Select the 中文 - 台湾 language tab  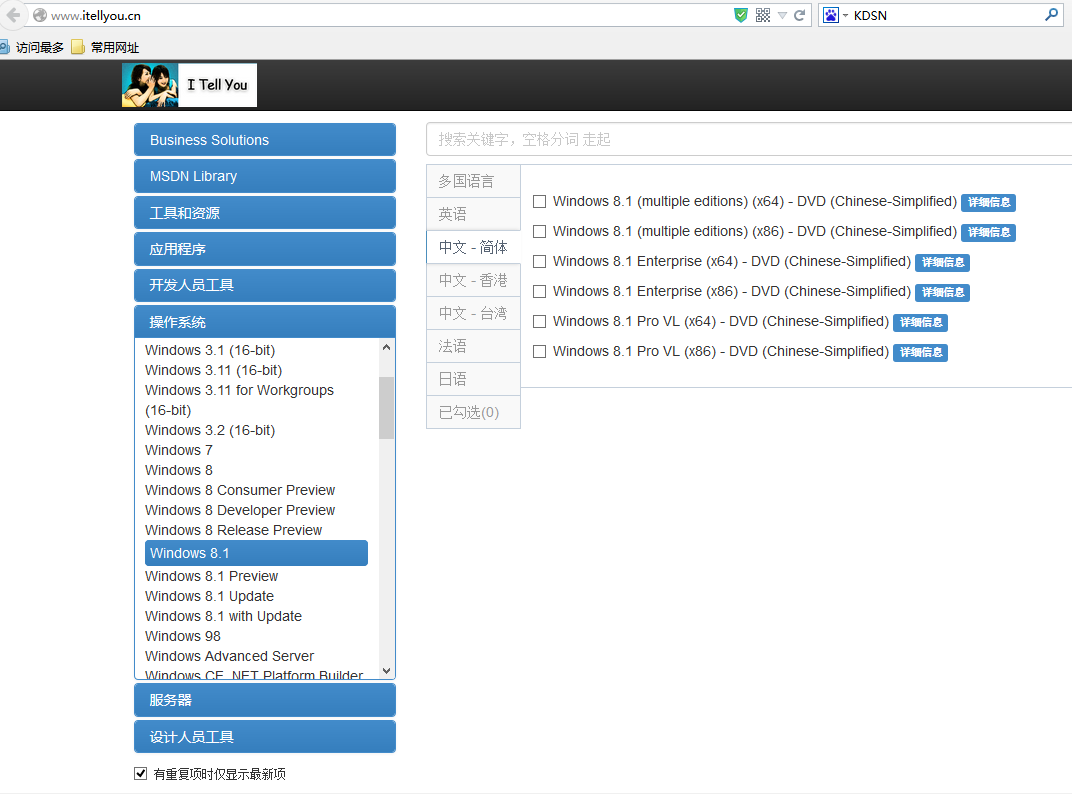[x=473, y=313]
